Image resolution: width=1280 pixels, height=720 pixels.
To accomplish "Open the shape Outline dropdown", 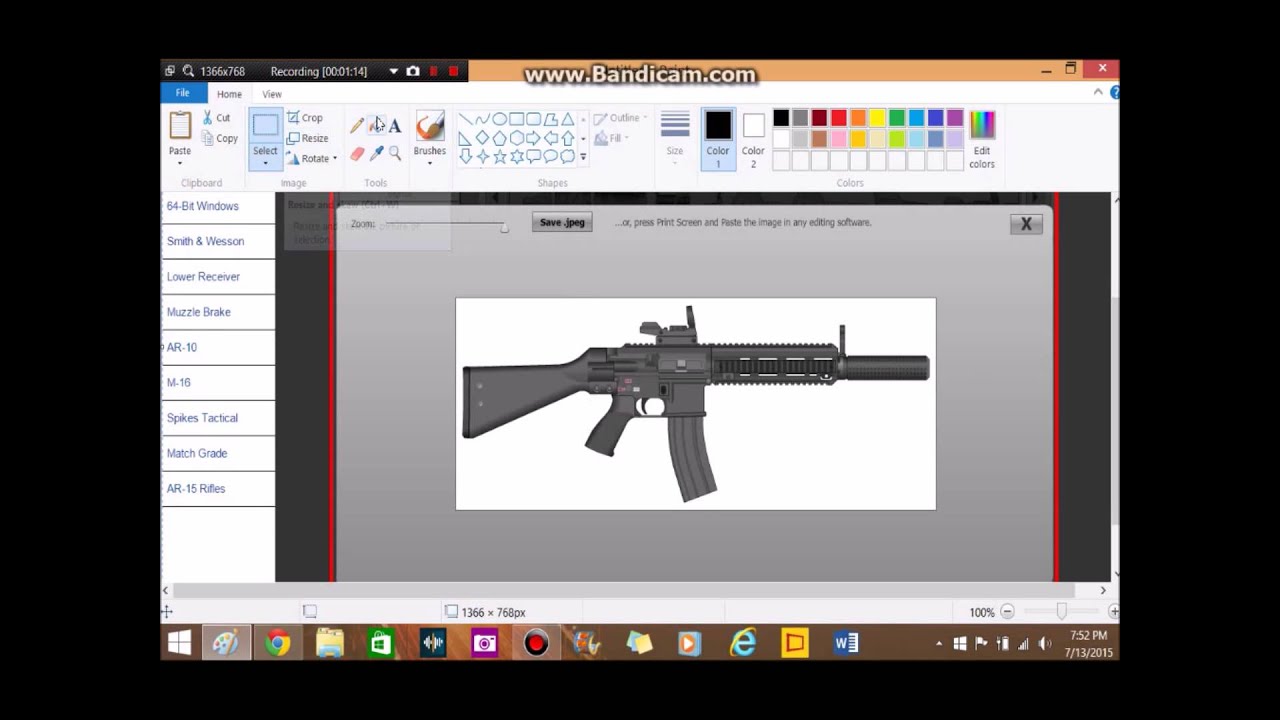I will (620, 118).
